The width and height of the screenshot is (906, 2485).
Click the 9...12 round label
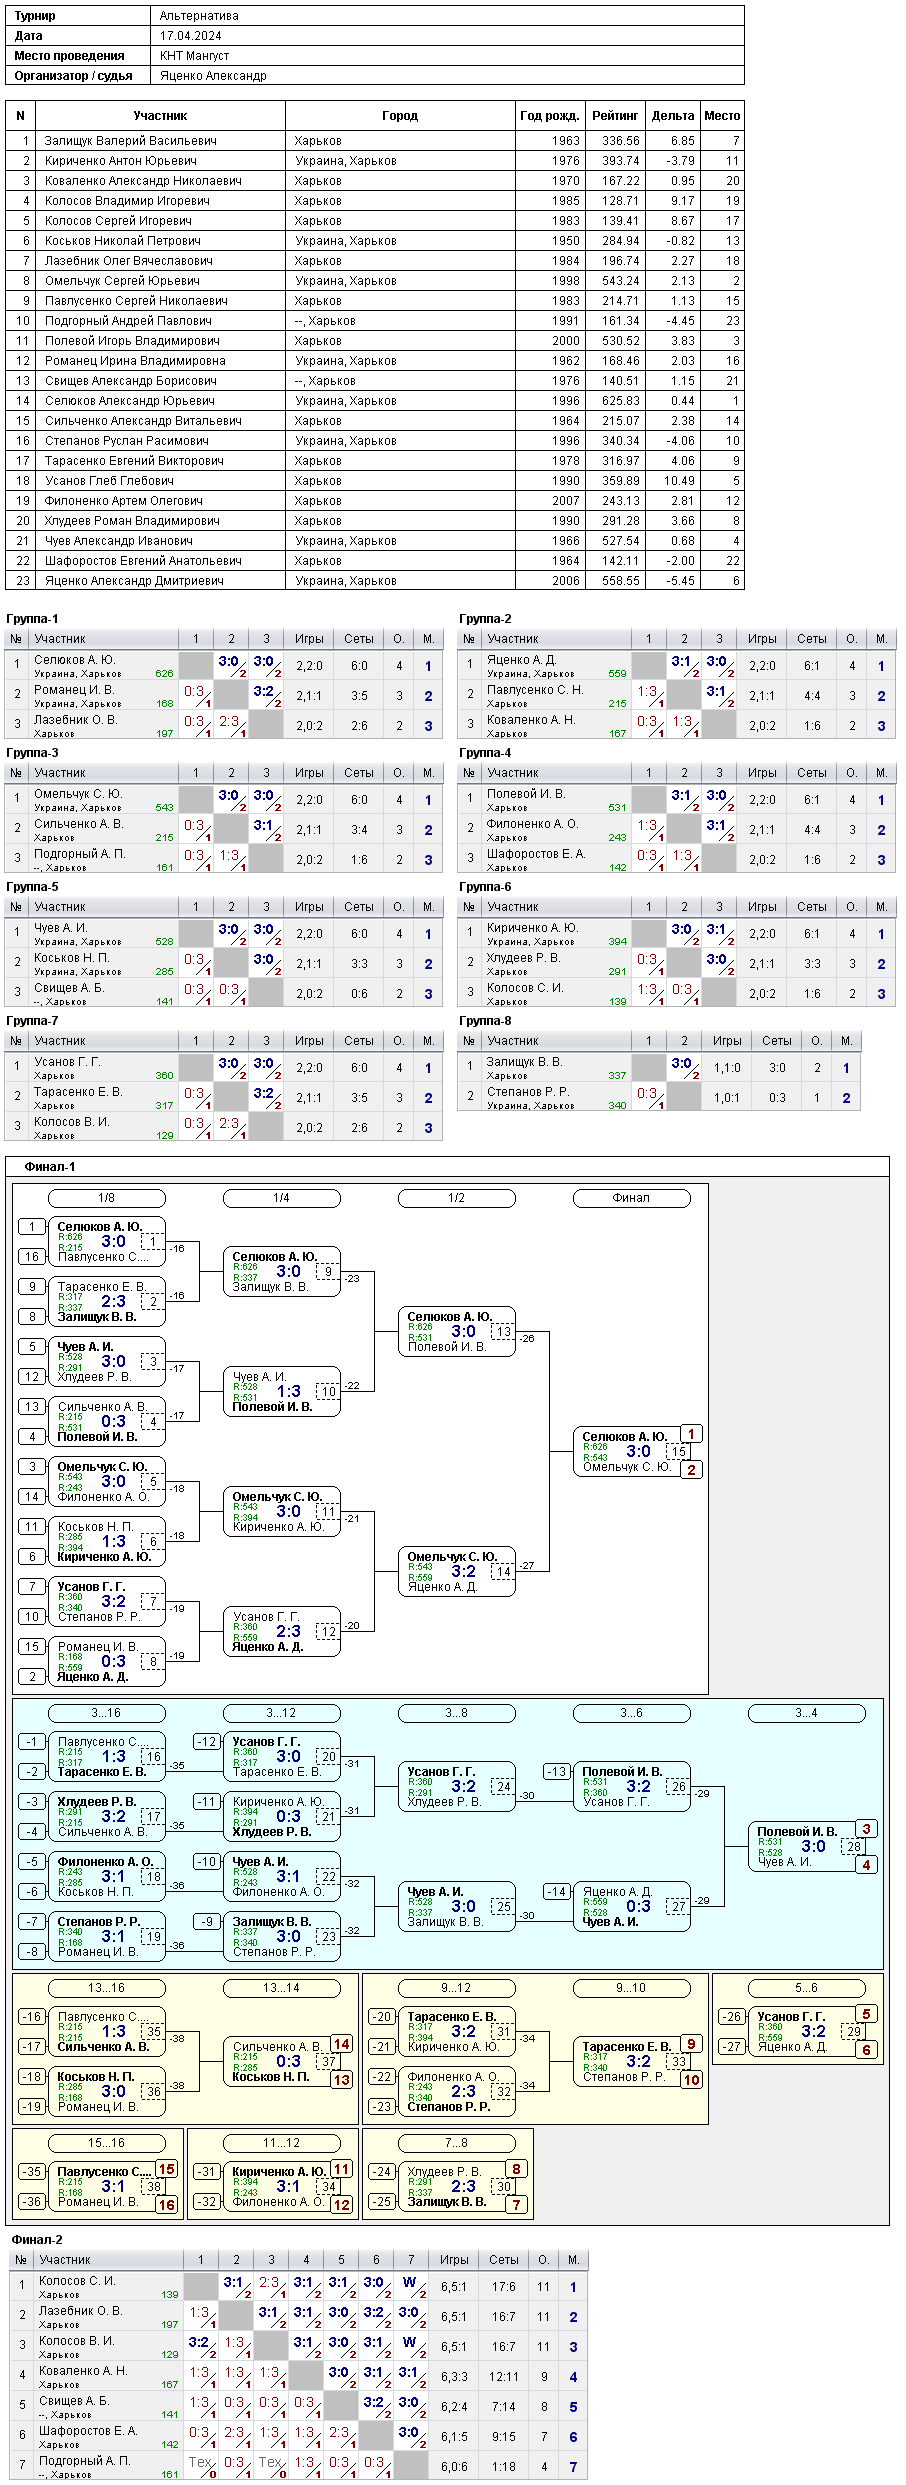pos(456,1988)
